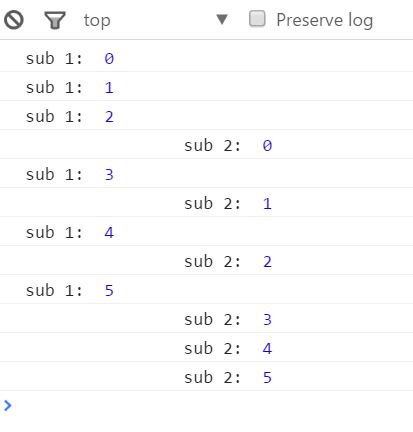Click the Preserve log label text
413x432 pixels.
click(325, 20)
